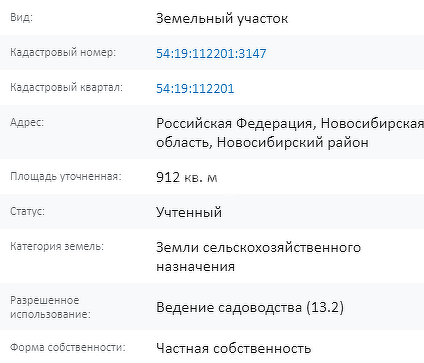Click the area value '912 кв. м'
This screenshot has width=424, height=363.
[x=187, y=177]
